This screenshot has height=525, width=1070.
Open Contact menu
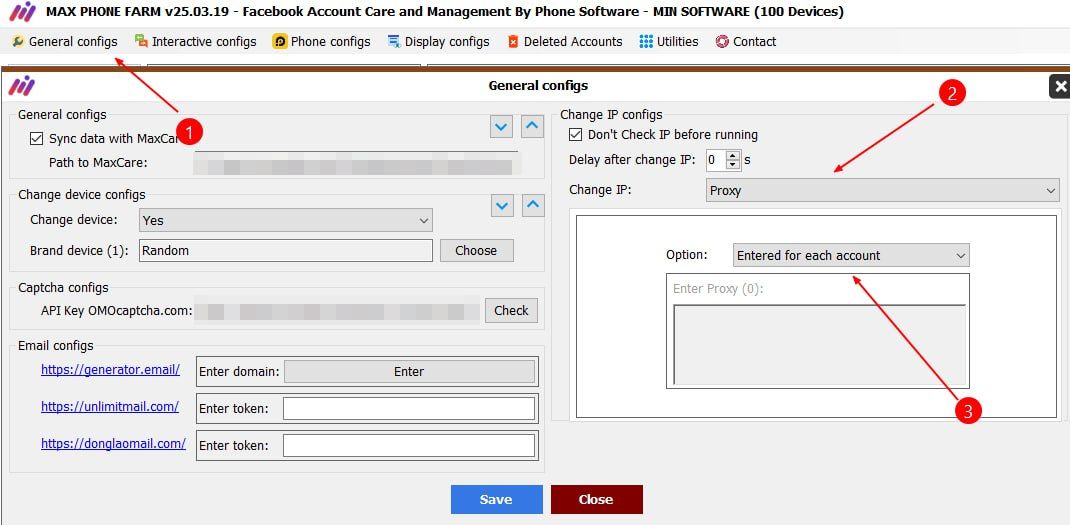coord(746,42)
